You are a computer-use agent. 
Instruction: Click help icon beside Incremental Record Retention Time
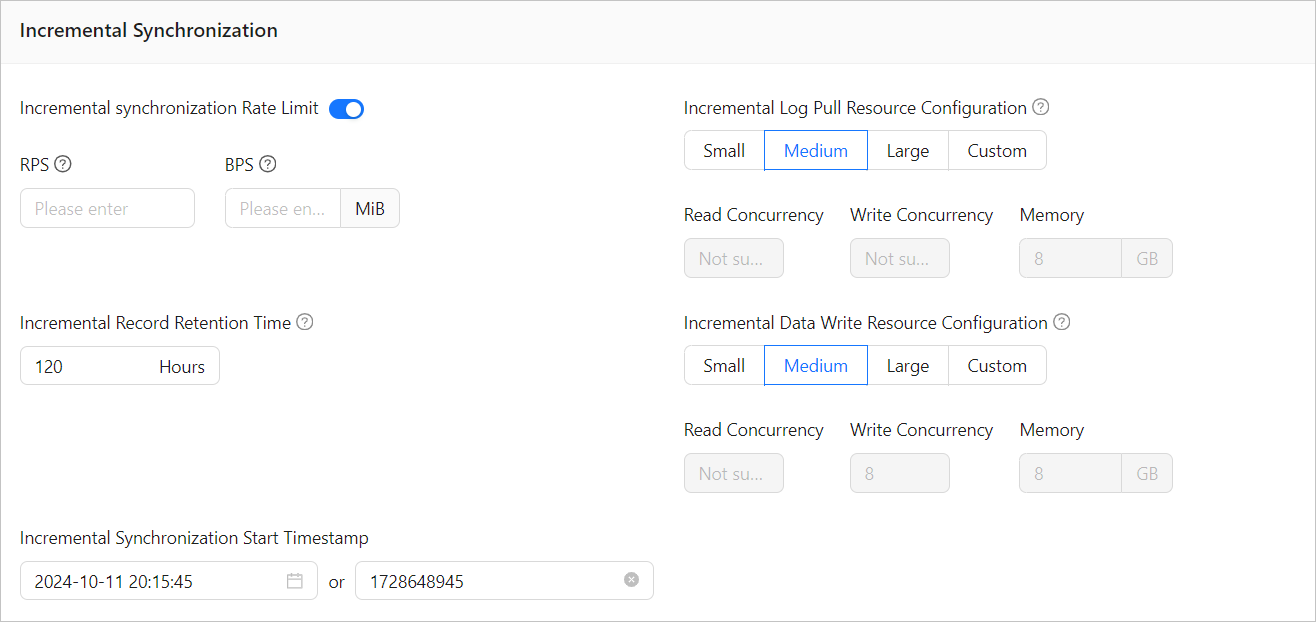coord(305,322)
